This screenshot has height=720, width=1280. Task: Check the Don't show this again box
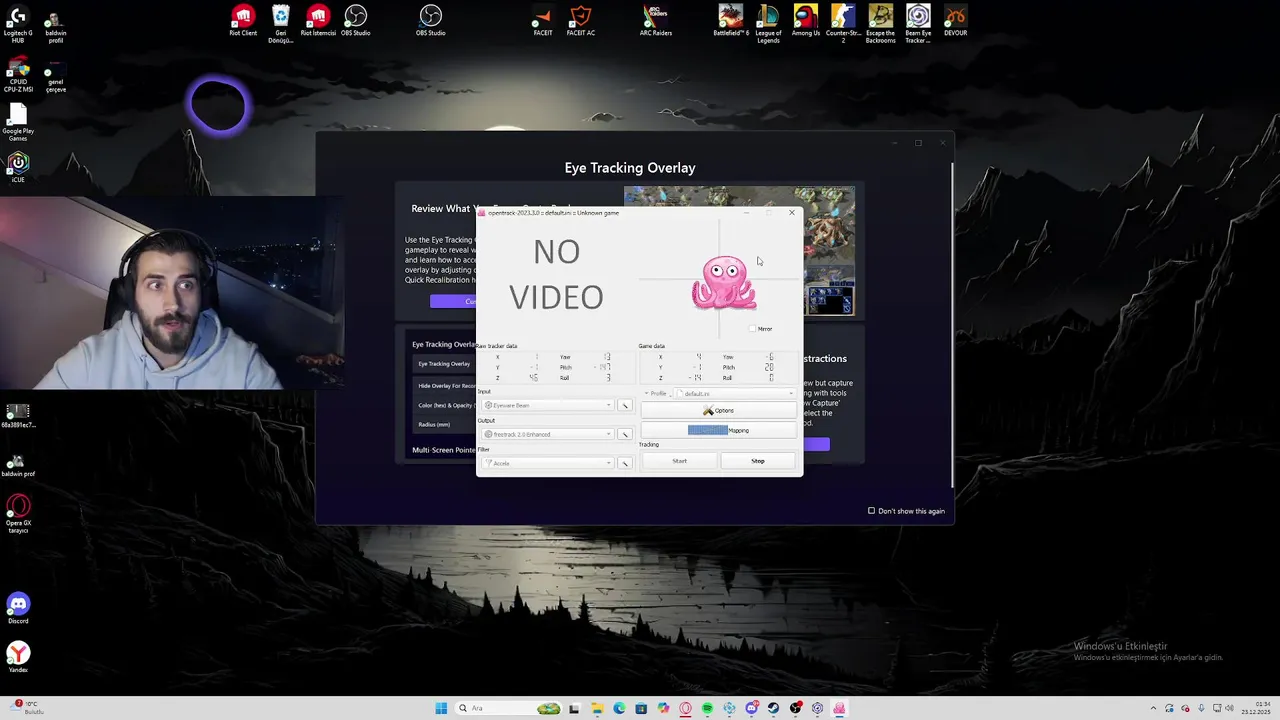coord(871,511)
